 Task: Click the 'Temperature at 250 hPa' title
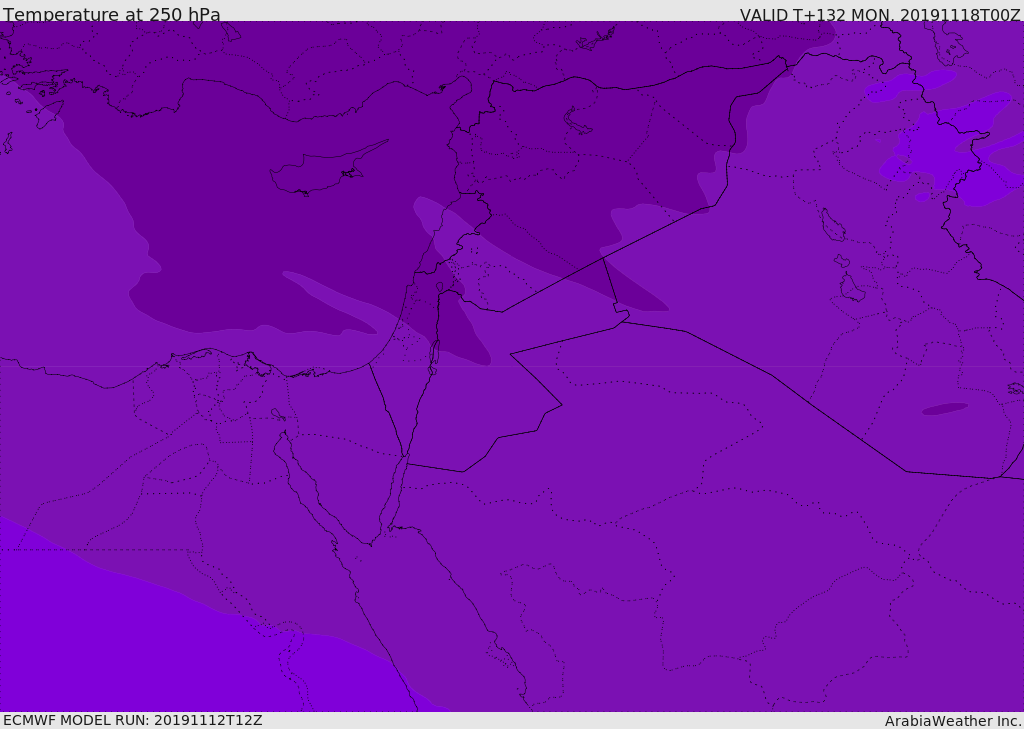112,14
